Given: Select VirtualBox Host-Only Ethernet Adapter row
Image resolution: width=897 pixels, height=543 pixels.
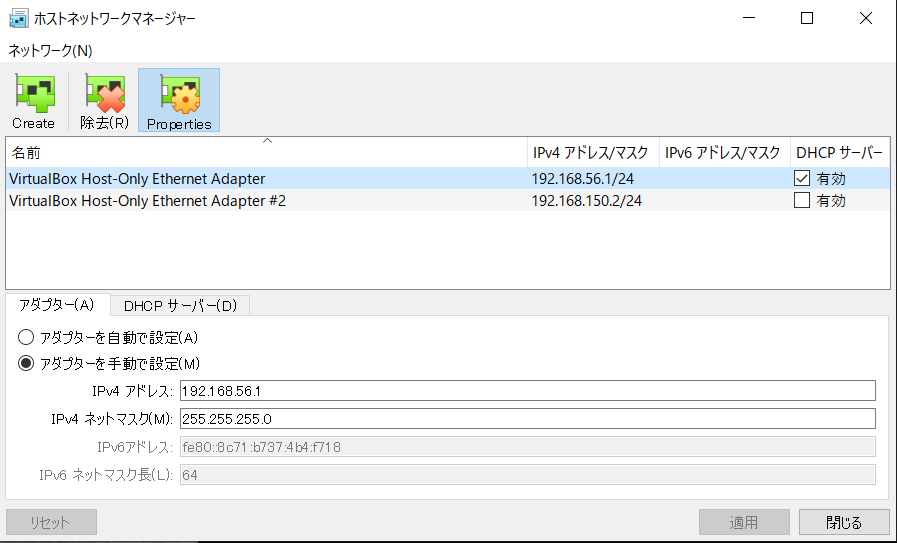Looking at the screenshot, I should pyautogui.click(x=448, y=179).
